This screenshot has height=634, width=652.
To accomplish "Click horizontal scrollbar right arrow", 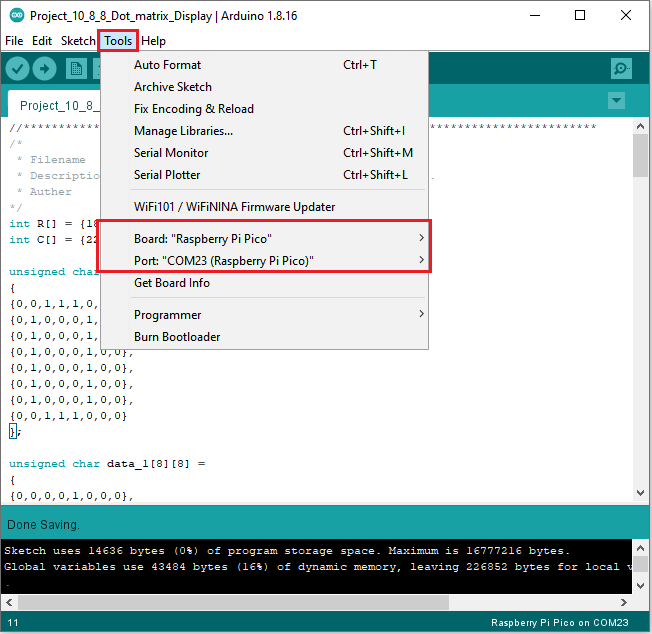I will click(x=624, y=602).
